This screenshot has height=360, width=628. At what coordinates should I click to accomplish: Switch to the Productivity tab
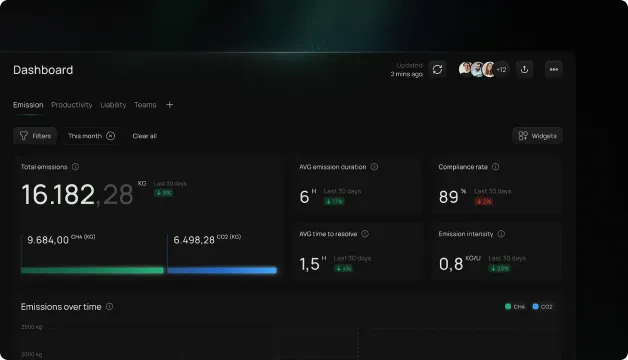click(72, 105)
